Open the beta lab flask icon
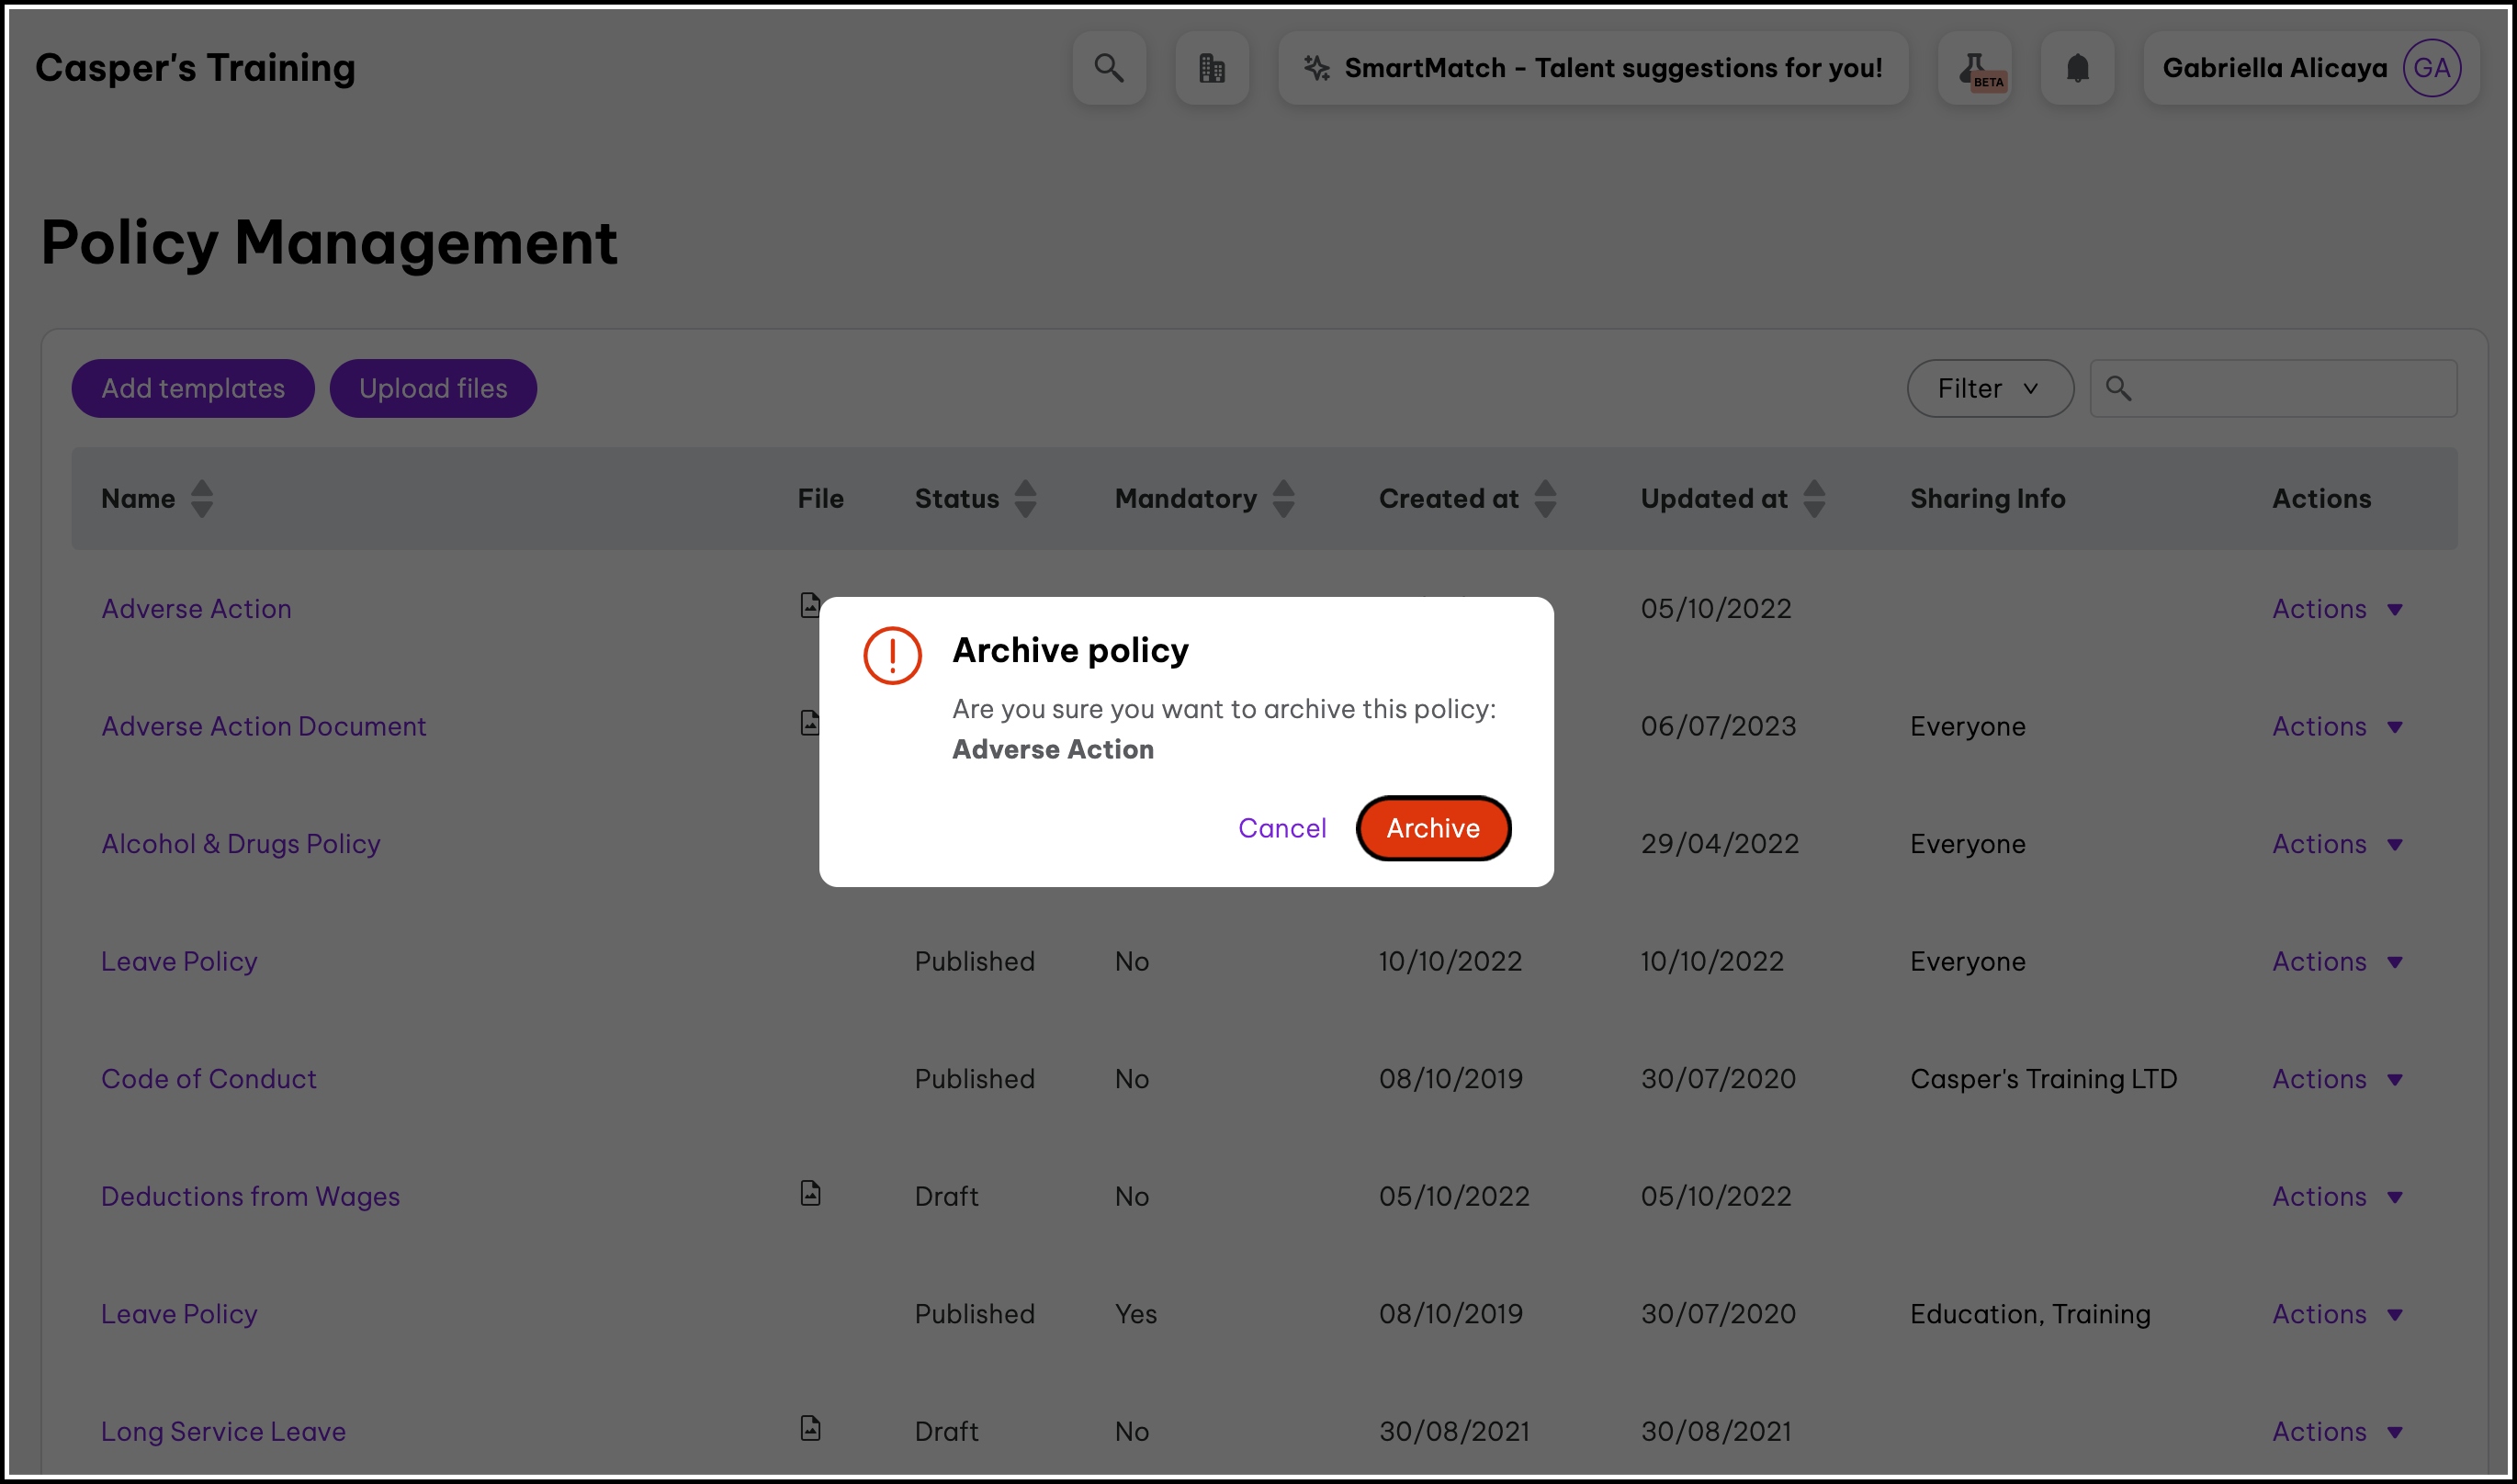Viewport: 2517px width, 1484px height. (1975, 68)
